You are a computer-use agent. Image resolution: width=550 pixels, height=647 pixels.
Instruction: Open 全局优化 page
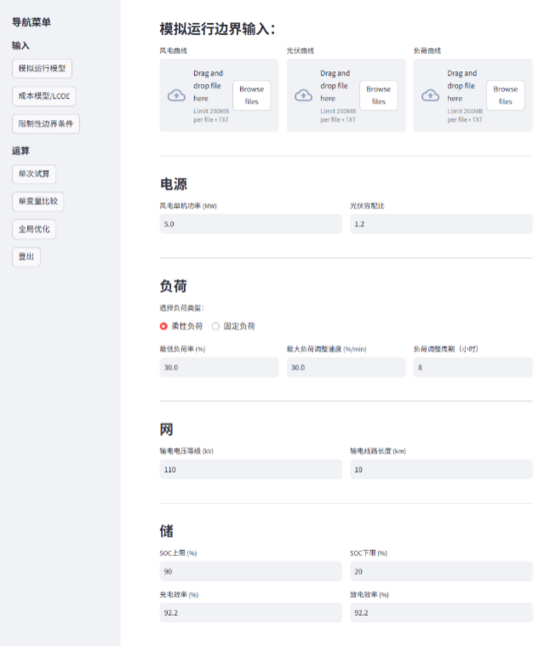pyautogui.click(x=34, y=229)
